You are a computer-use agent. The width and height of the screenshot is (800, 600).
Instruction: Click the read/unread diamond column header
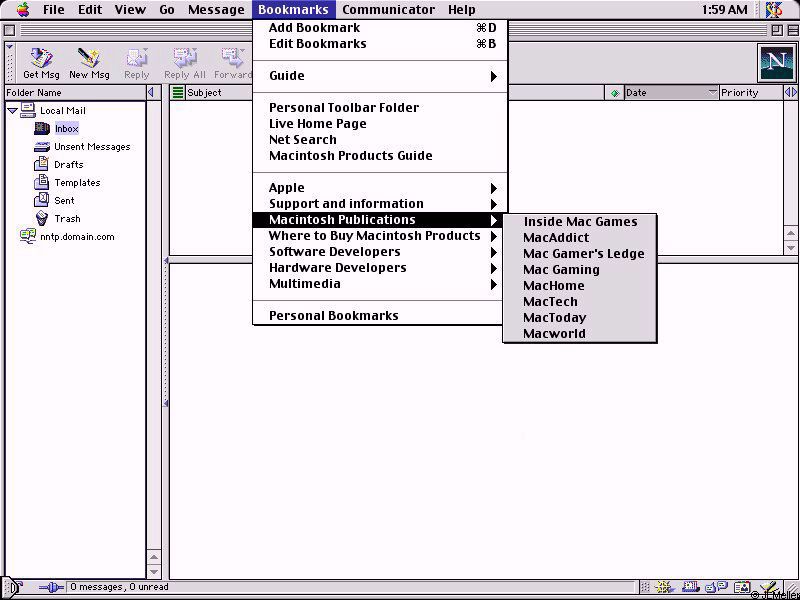point(614,93)
